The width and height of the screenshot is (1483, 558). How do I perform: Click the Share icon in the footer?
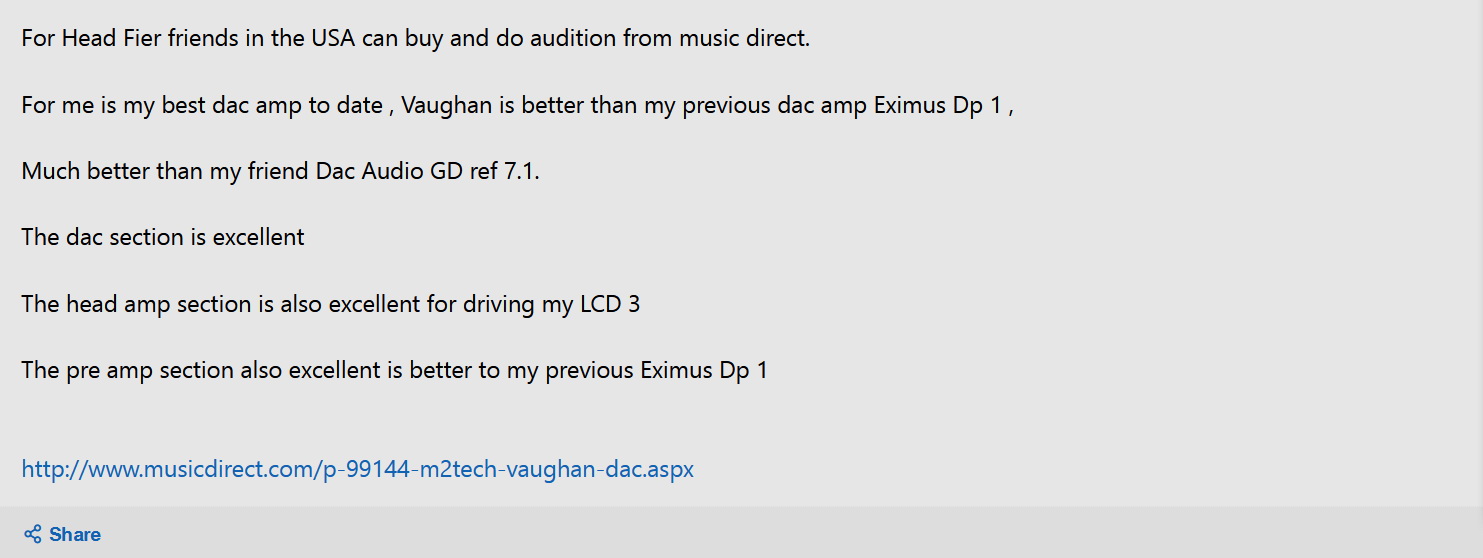point(32,534)
